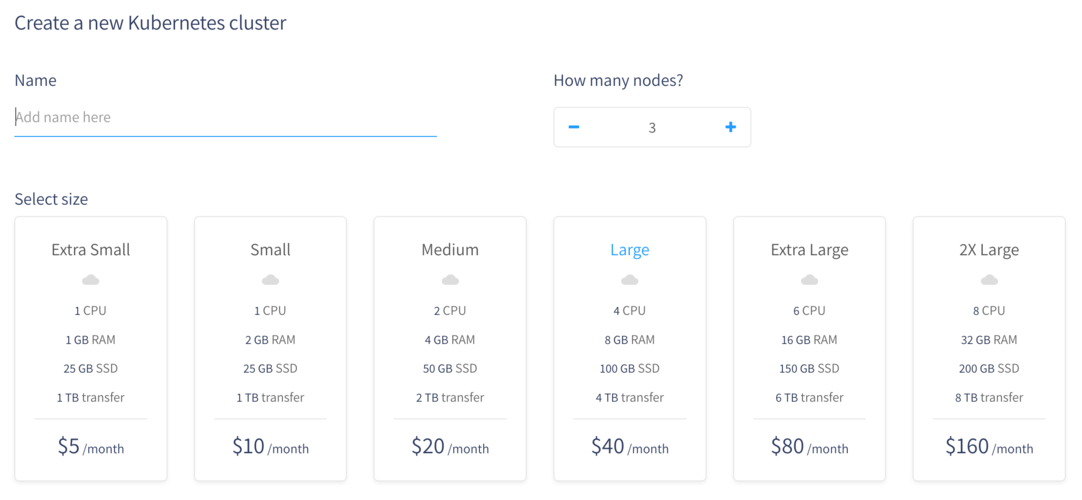Click 2 TB transfer spec

tap(450, 397)
